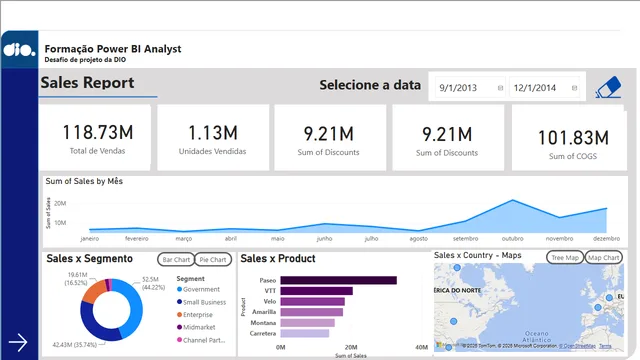The height and width of the screenshot is (360, 640).
Task: Select the Velo product bar
Action: coord(312,301)
